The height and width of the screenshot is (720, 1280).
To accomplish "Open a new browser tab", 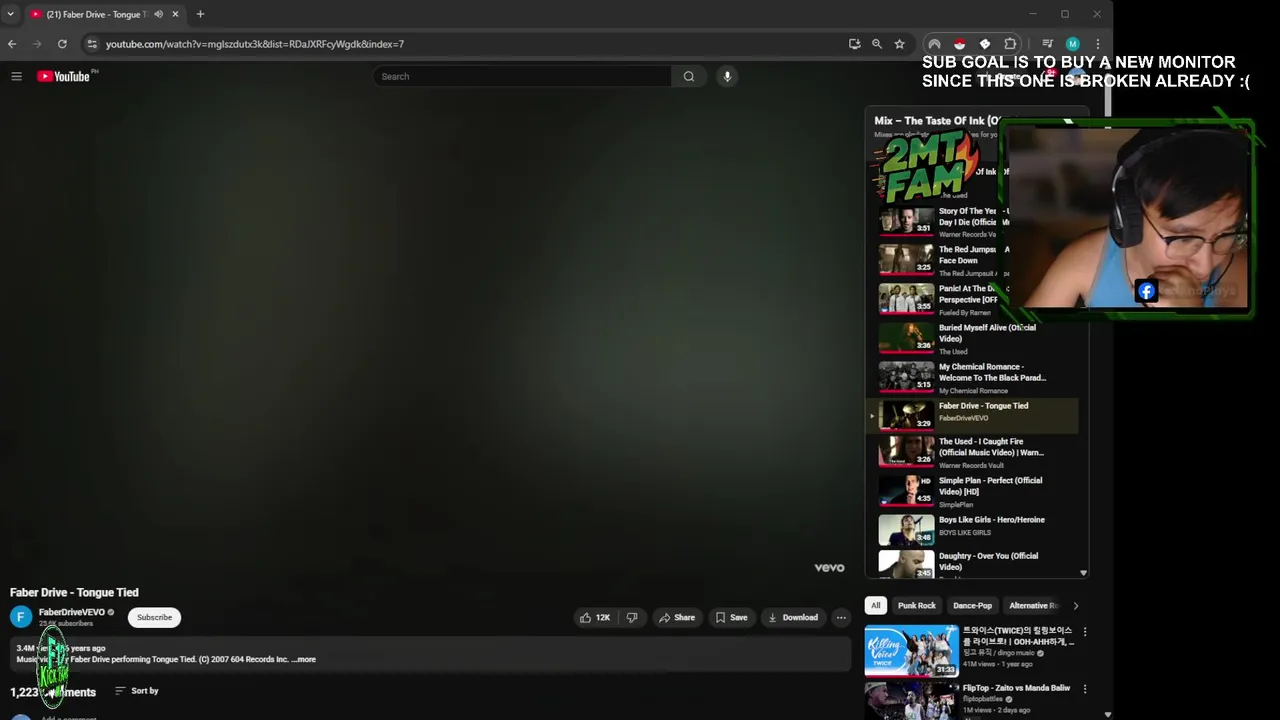I will click(x=200, y=14).
